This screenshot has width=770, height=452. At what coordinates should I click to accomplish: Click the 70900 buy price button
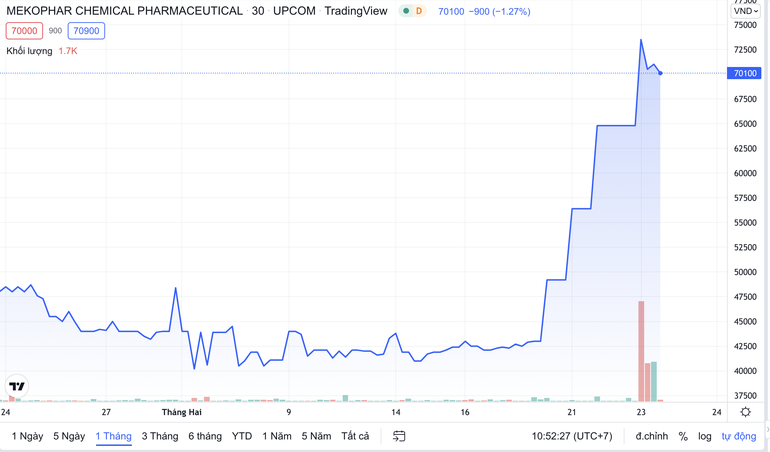tap(86, 31)
